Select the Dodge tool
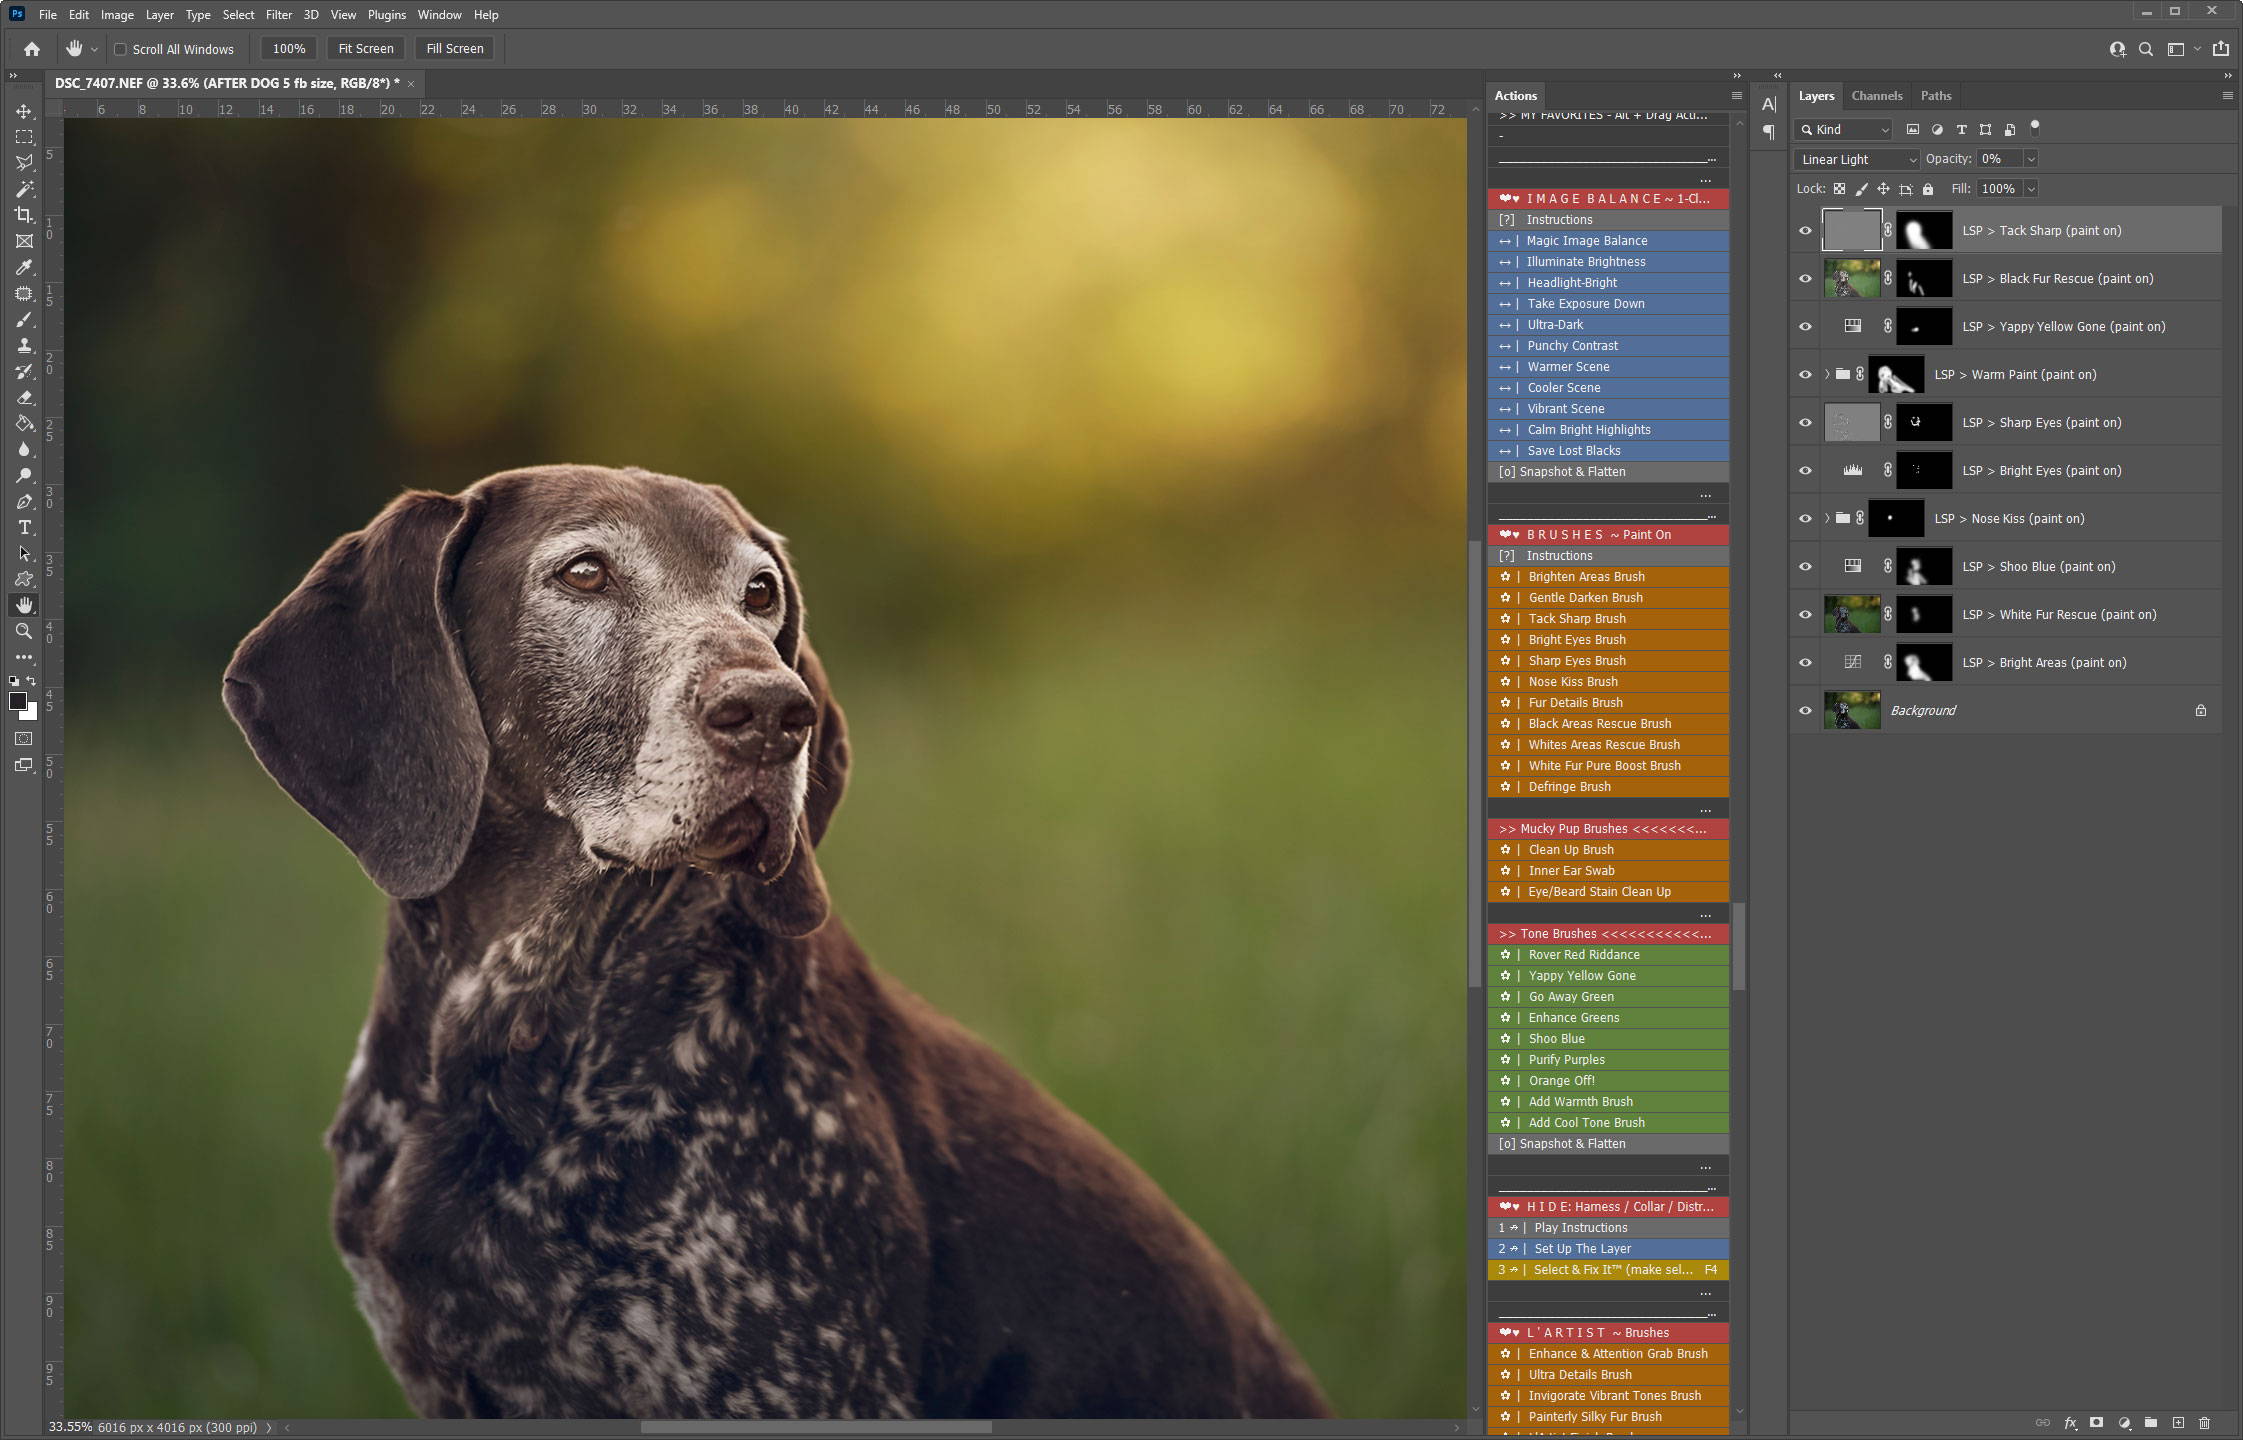The image size is (2243, 1440). (24, 476)
